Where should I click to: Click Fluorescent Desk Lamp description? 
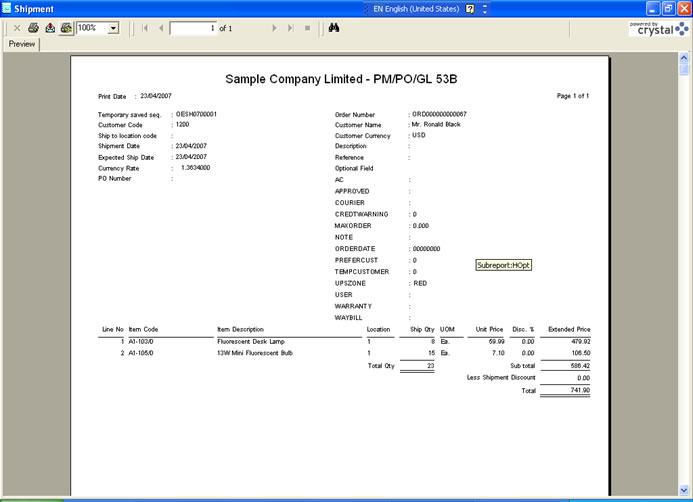pos(251,342)
